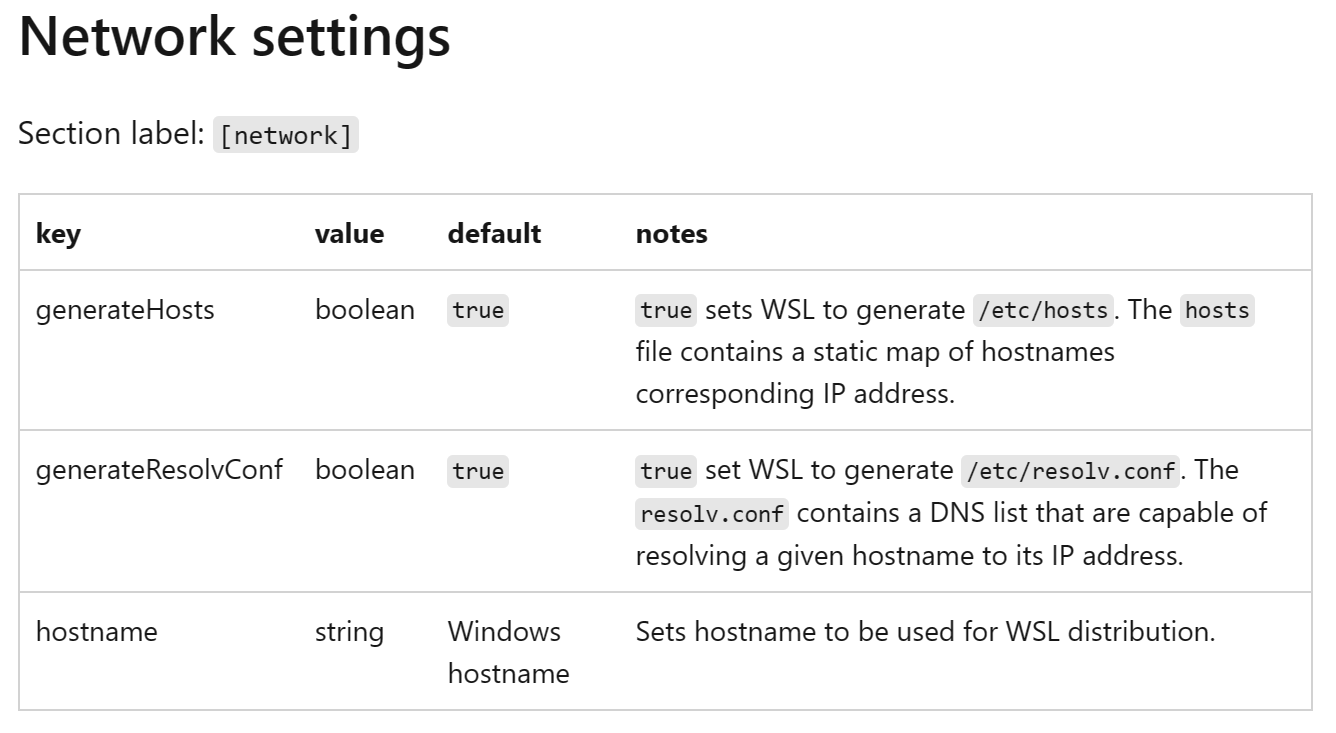Click the "default" column header
The width and height of the screenshot is (1336, 733).
(494, 234)
